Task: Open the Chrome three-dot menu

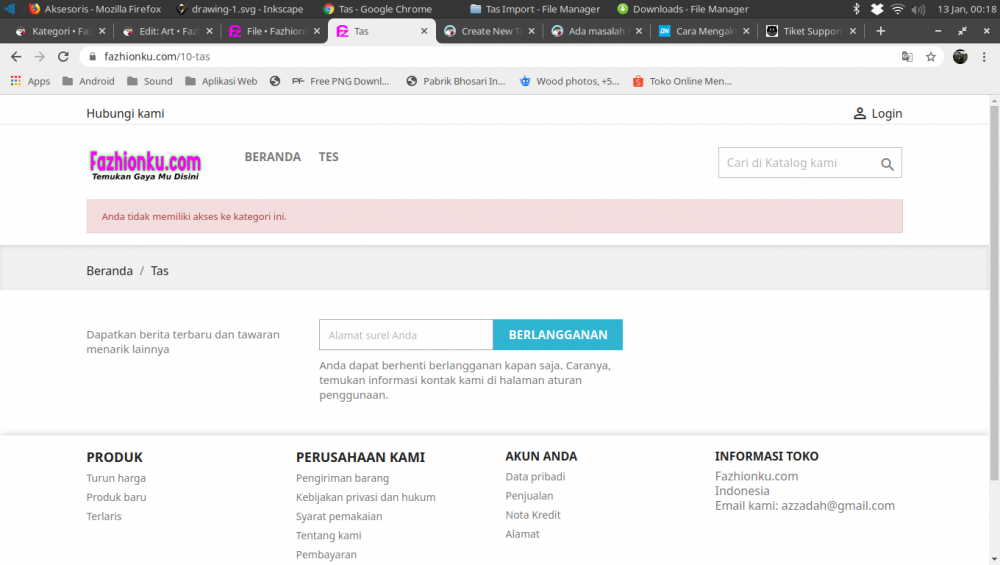Action: (x=984, y=57)
